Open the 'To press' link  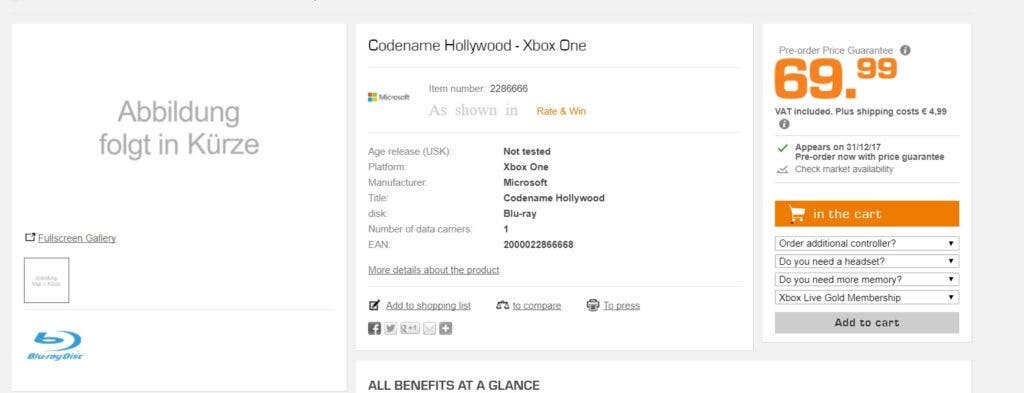[x=622, y=306]
